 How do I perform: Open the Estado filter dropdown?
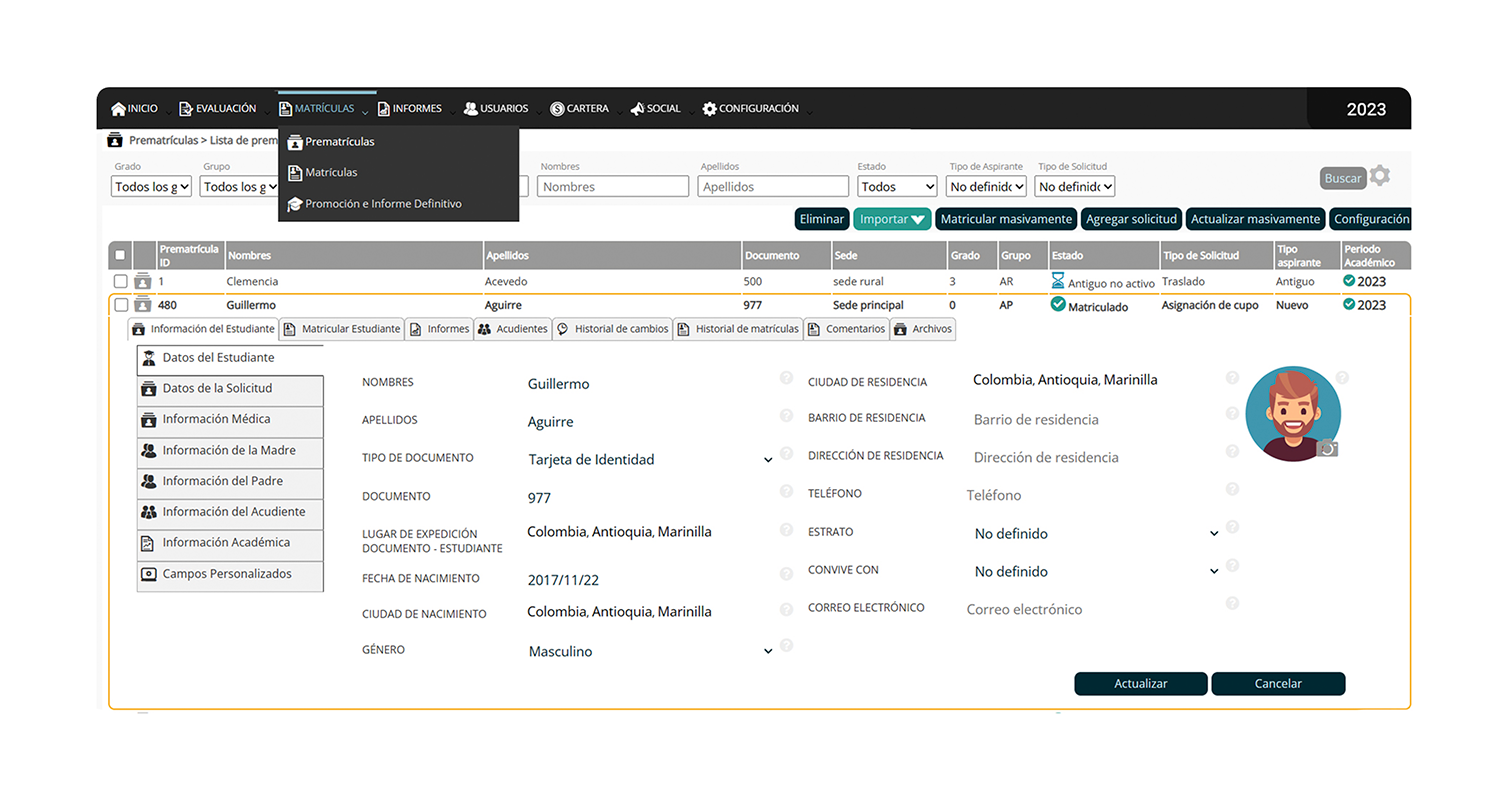click(897, 187)
